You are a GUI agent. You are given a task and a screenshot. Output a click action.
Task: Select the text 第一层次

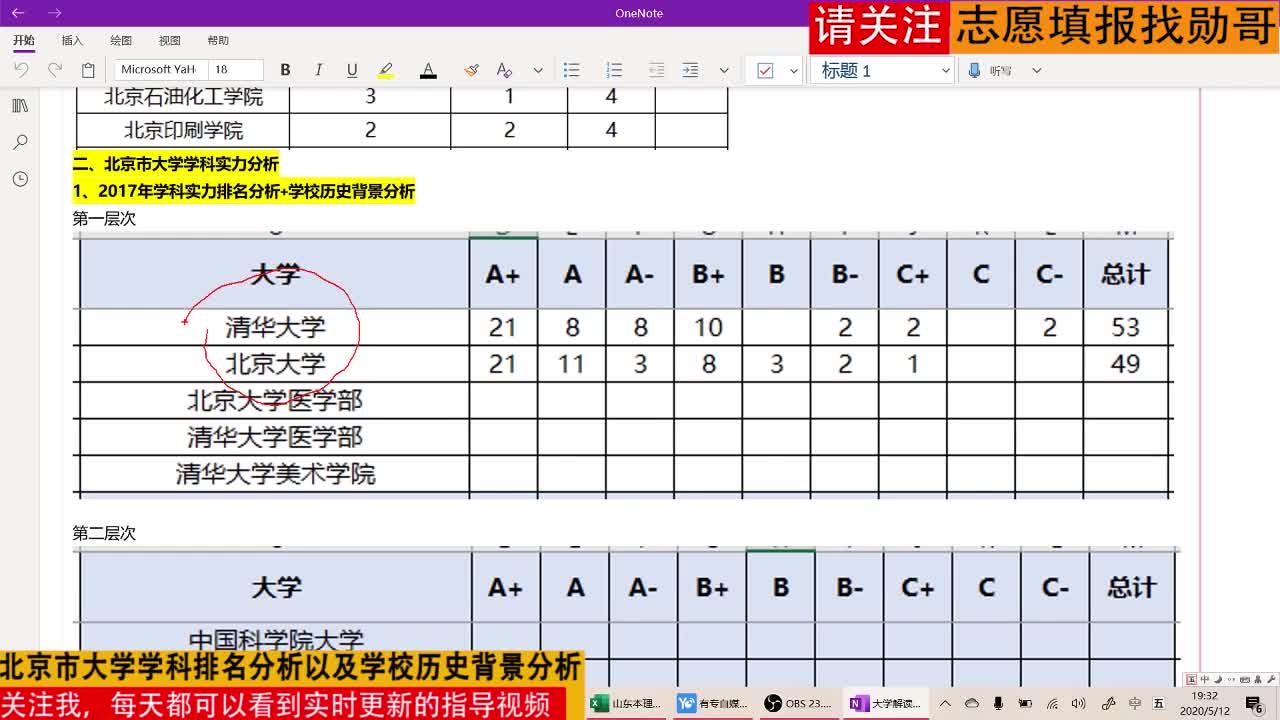tap(104, 218)
